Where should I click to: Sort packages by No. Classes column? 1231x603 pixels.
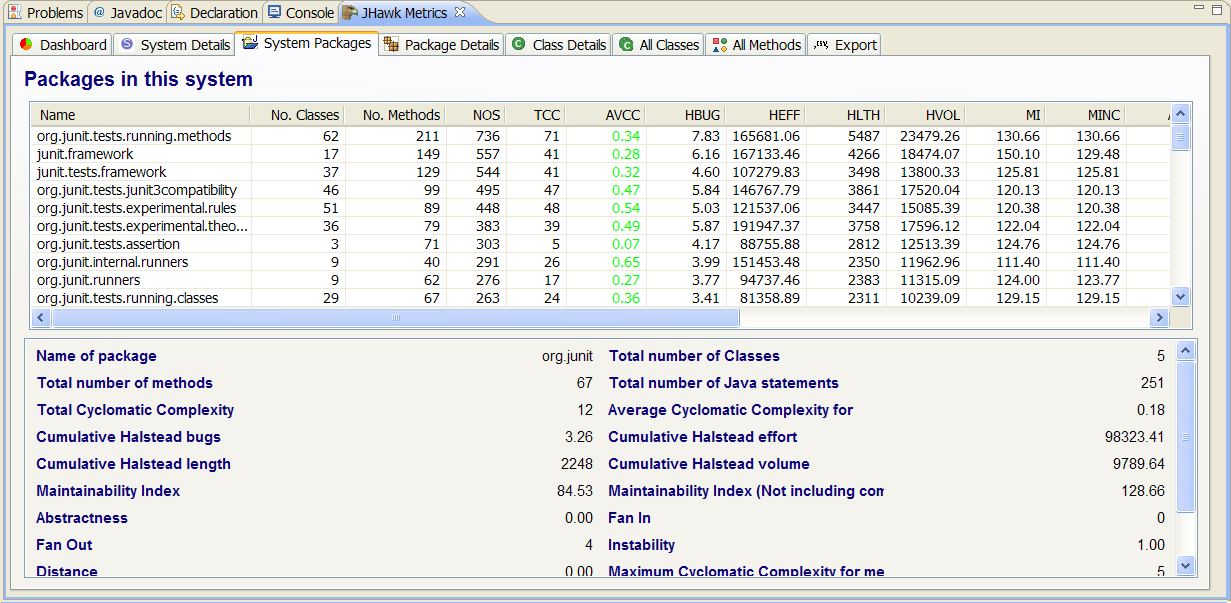tap(304, 115)
